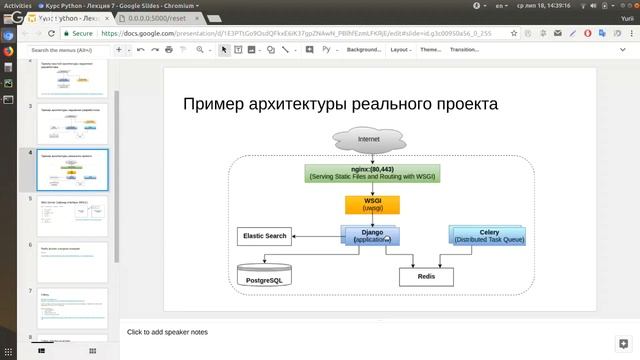
Task: Select the Elastic Search box
Action: pyautogui.click(x=264, y=236)
